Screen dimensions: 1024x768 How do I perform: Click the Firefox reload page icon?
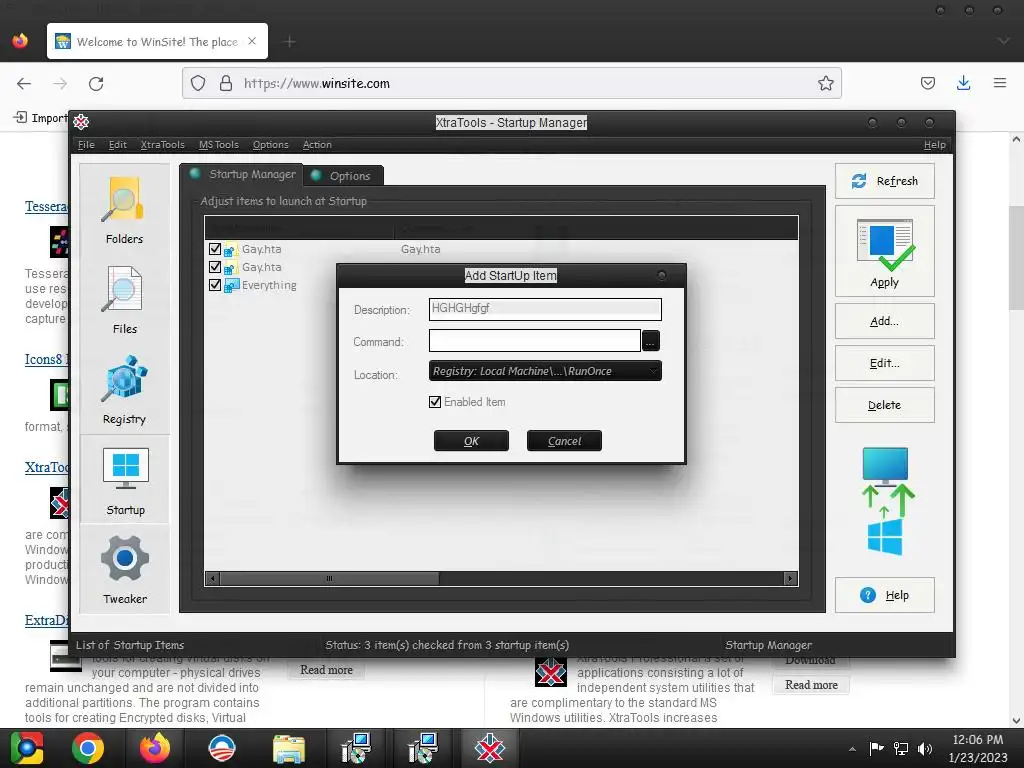(96, 84)
